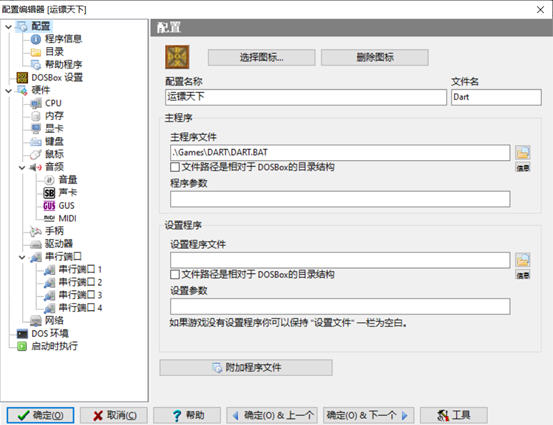Viewport: 553px width, 425px height.
Task: Collapse the 串行端口 tree node
Action: click(x=22, y=257)
